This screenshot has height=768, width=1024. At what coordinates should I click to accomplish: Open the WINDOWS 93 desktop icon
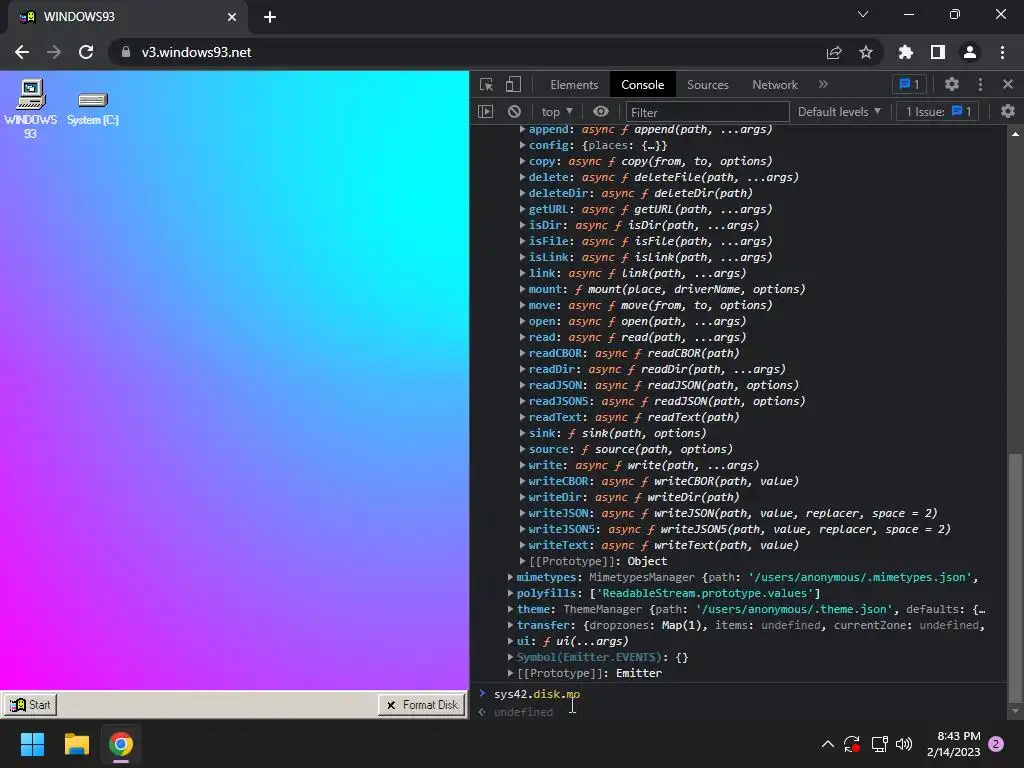[30, 108]
